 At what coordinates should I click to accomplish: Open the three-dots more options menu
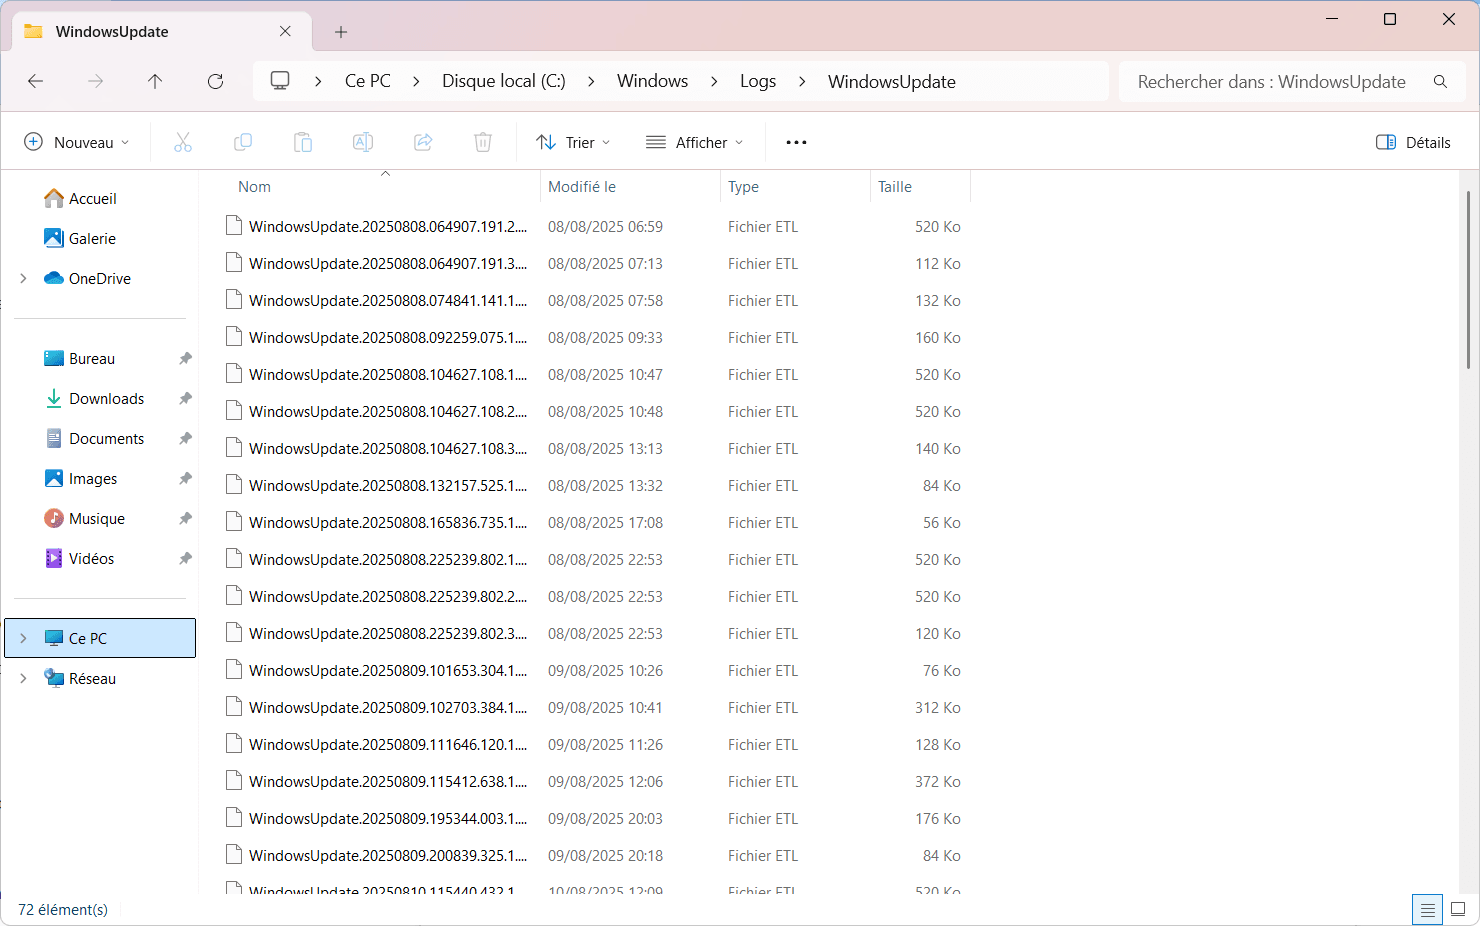[796, 142]
